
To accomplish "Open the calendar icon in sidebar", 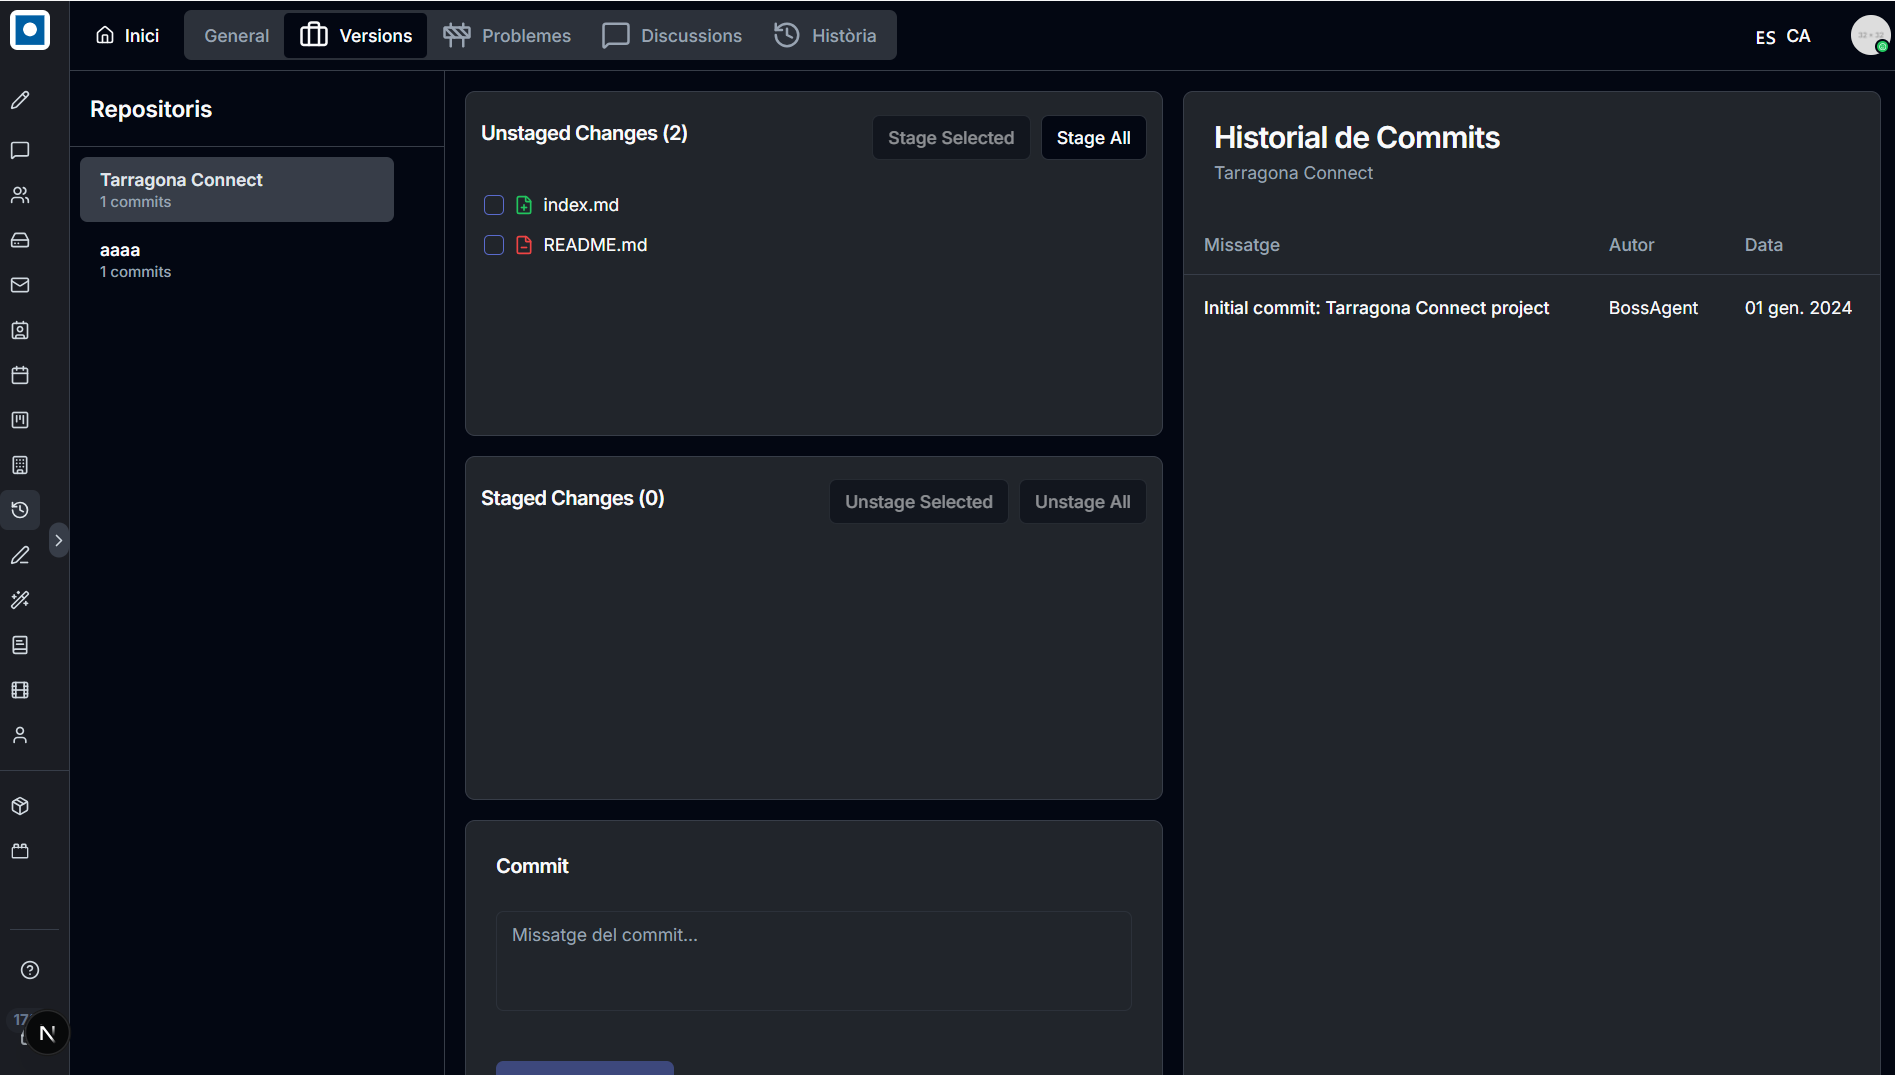I will (20, 375).
